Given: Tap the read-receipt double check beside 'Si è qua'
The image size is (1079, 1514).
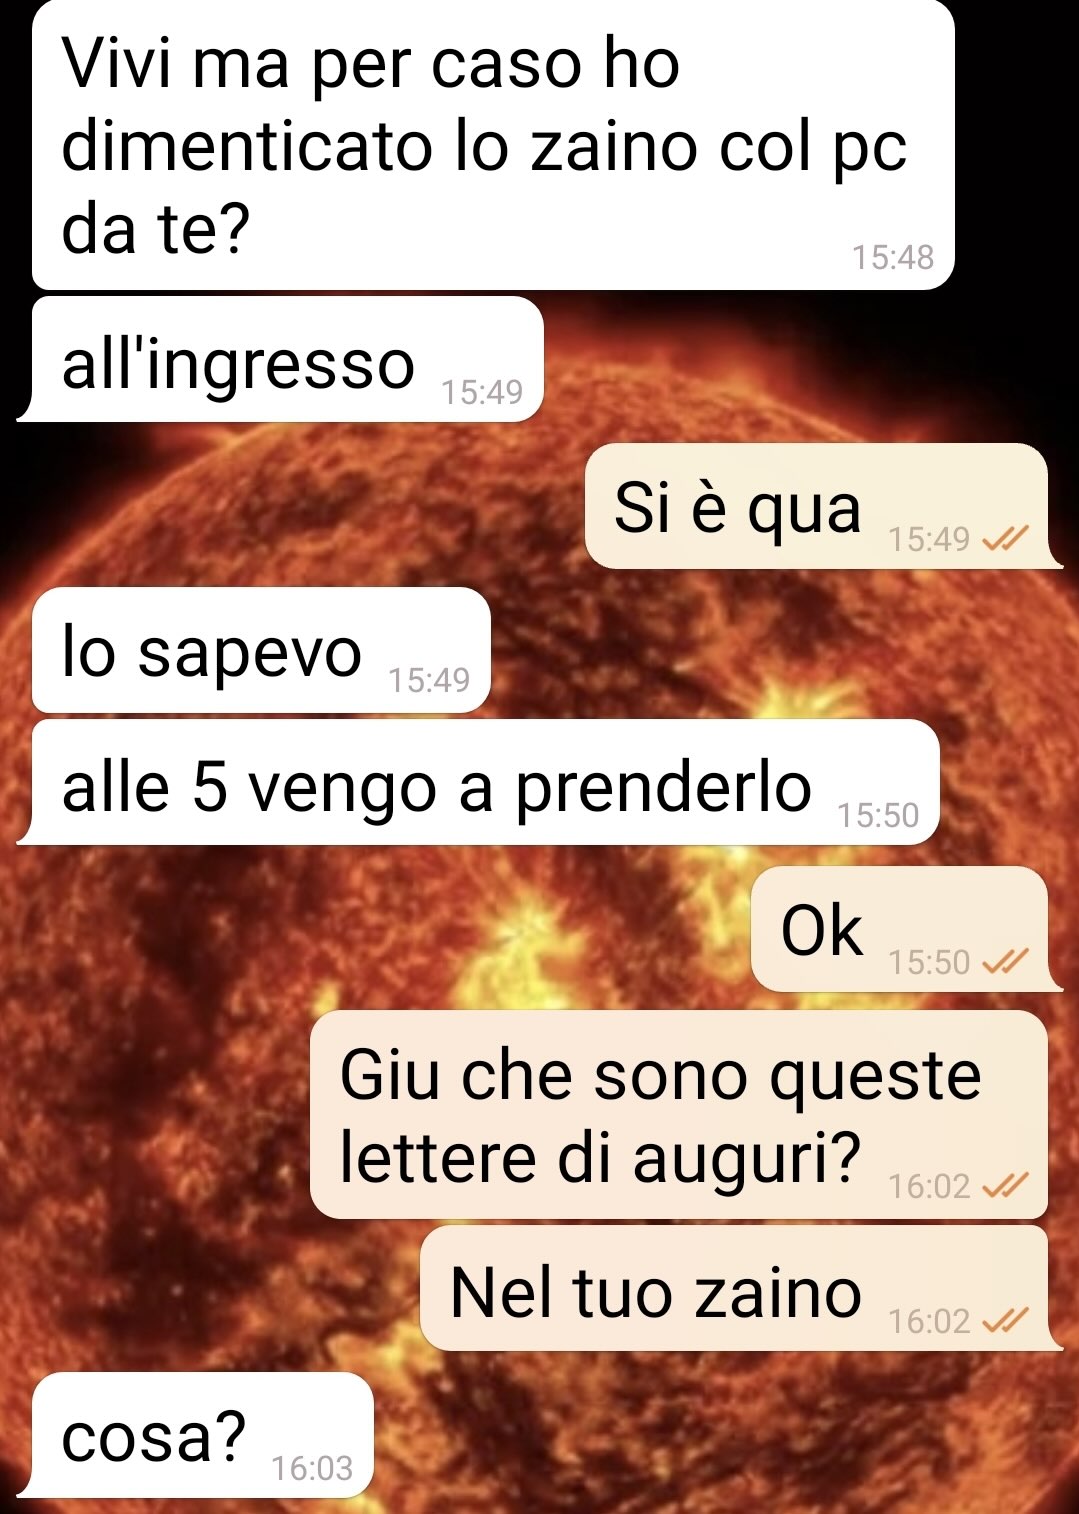Looking at the screenshot, I should [x=1005, y=539].
